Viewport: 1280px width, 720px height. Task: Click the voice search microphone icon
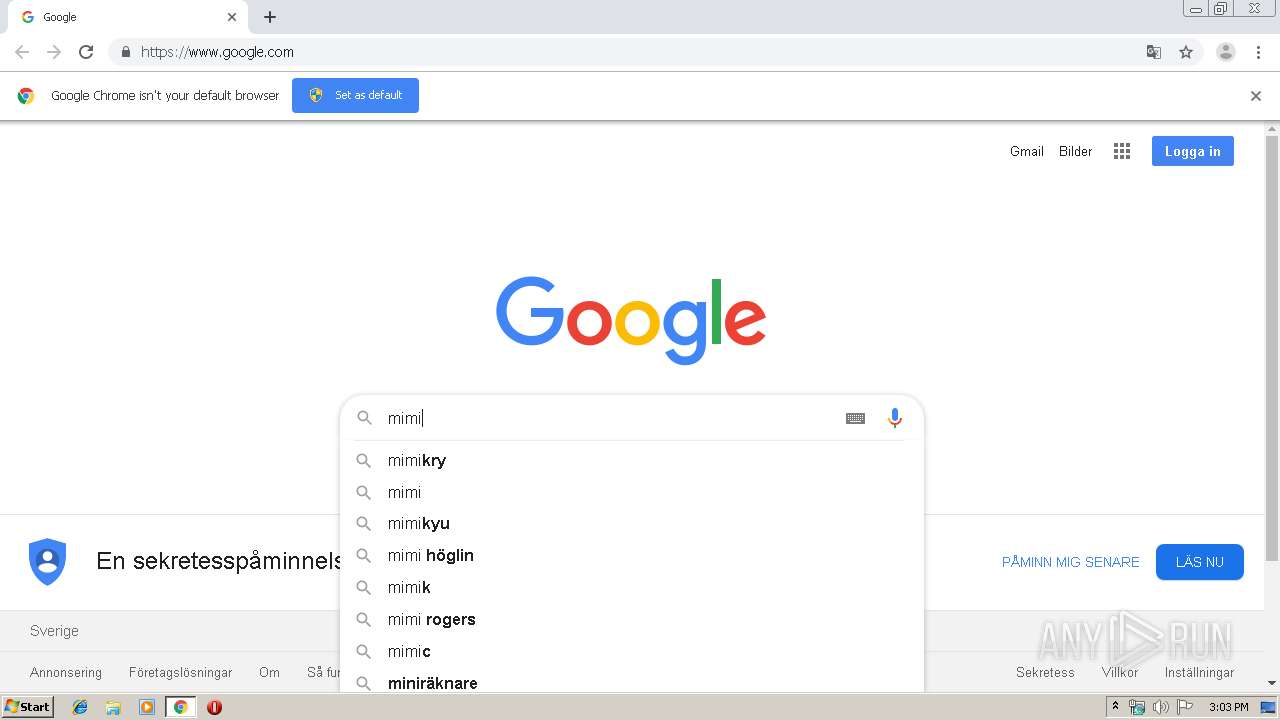(895, 418)
